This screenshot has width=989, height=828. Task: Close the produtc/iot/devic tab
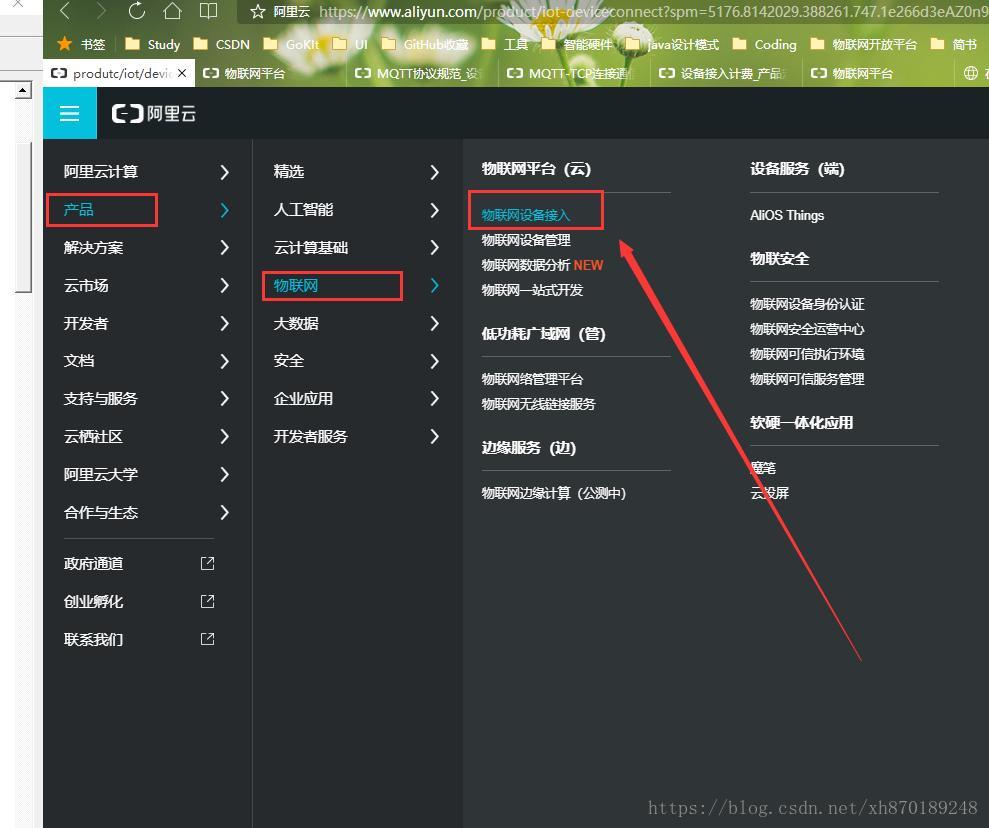[x=182, y=73]
